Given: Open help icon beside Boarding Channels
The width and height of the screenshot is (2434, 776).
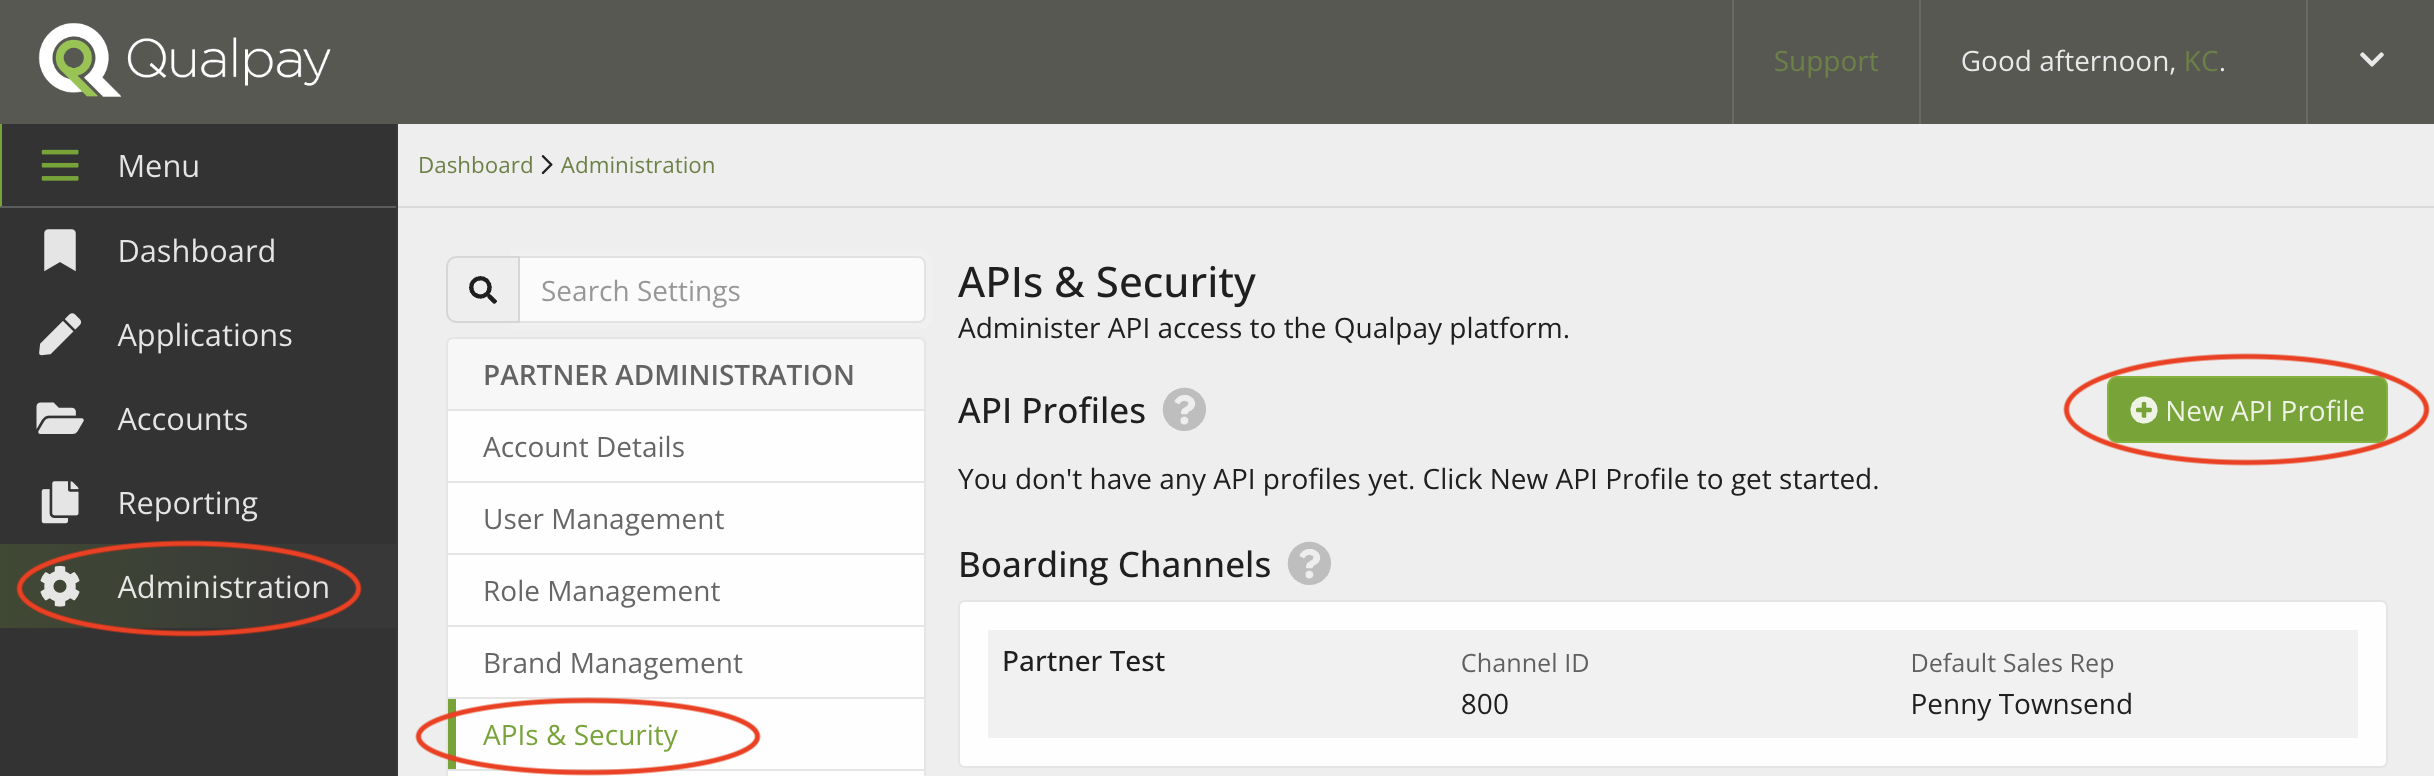Looking at the screenshot, I should click(1309, 564).
